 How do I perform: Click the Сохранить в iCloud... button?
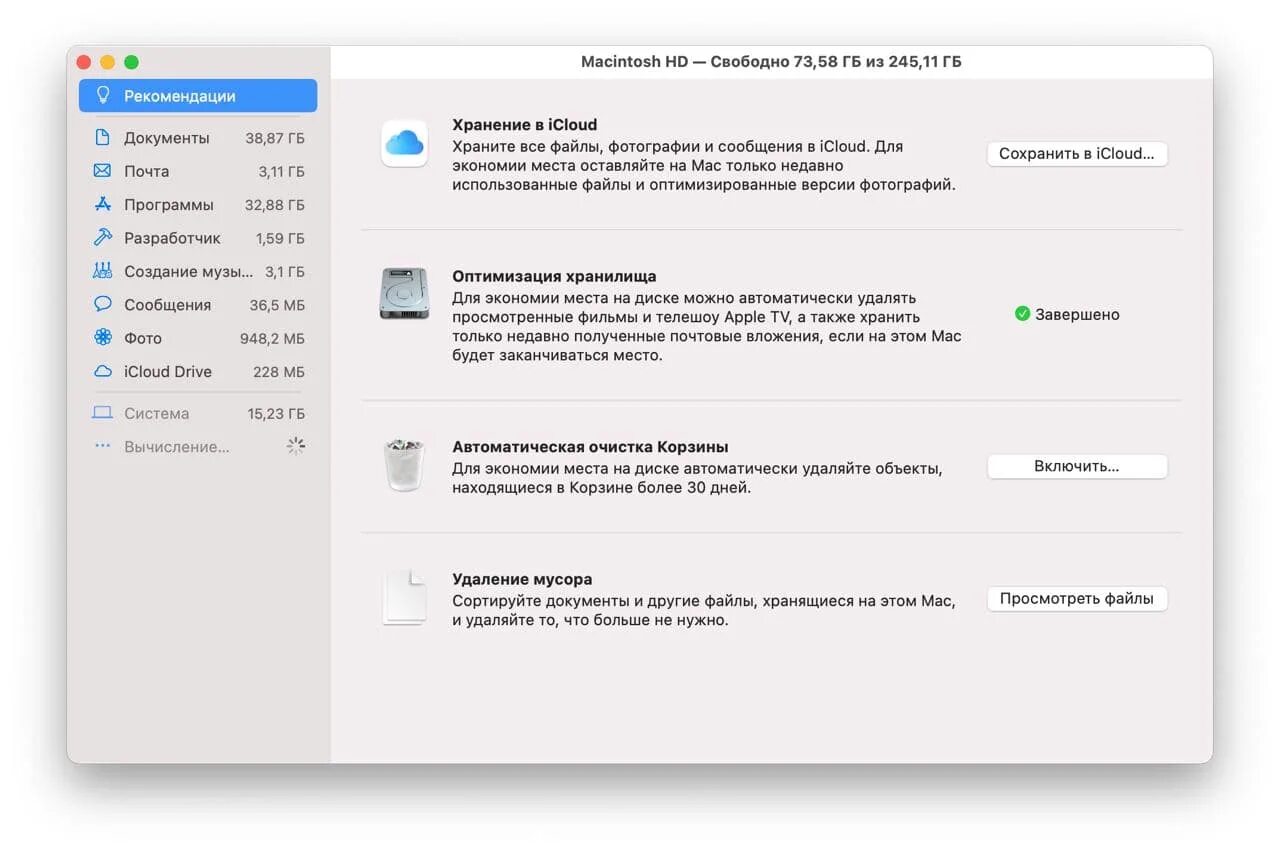[1077, 154]
